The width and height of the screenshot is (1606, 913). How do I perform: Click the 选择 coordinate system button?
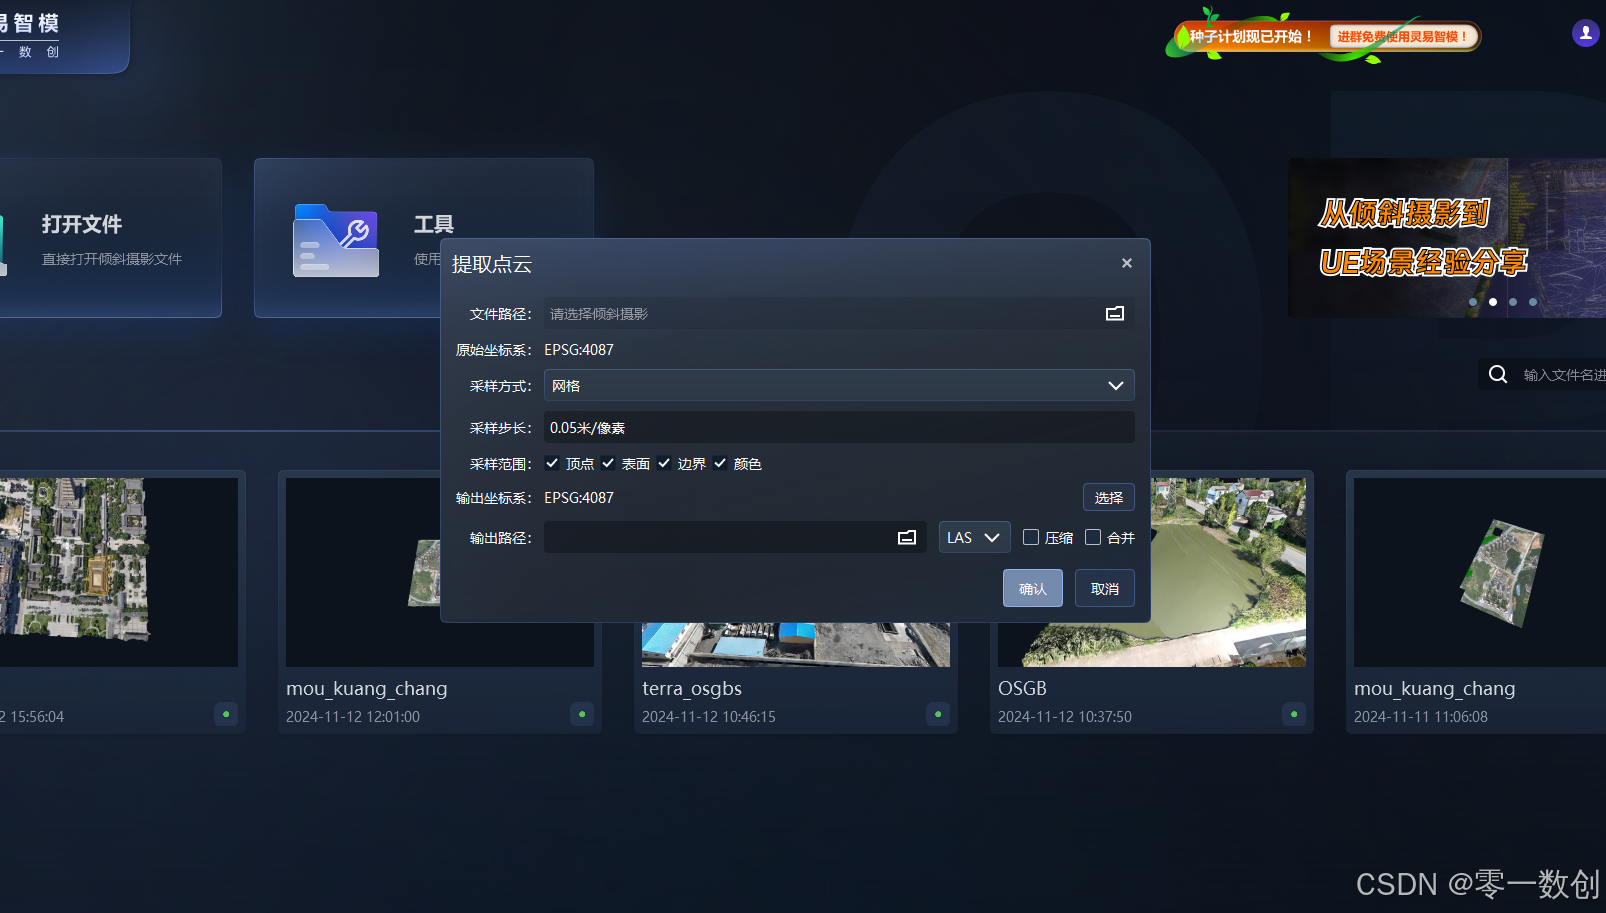point(1108,498)
